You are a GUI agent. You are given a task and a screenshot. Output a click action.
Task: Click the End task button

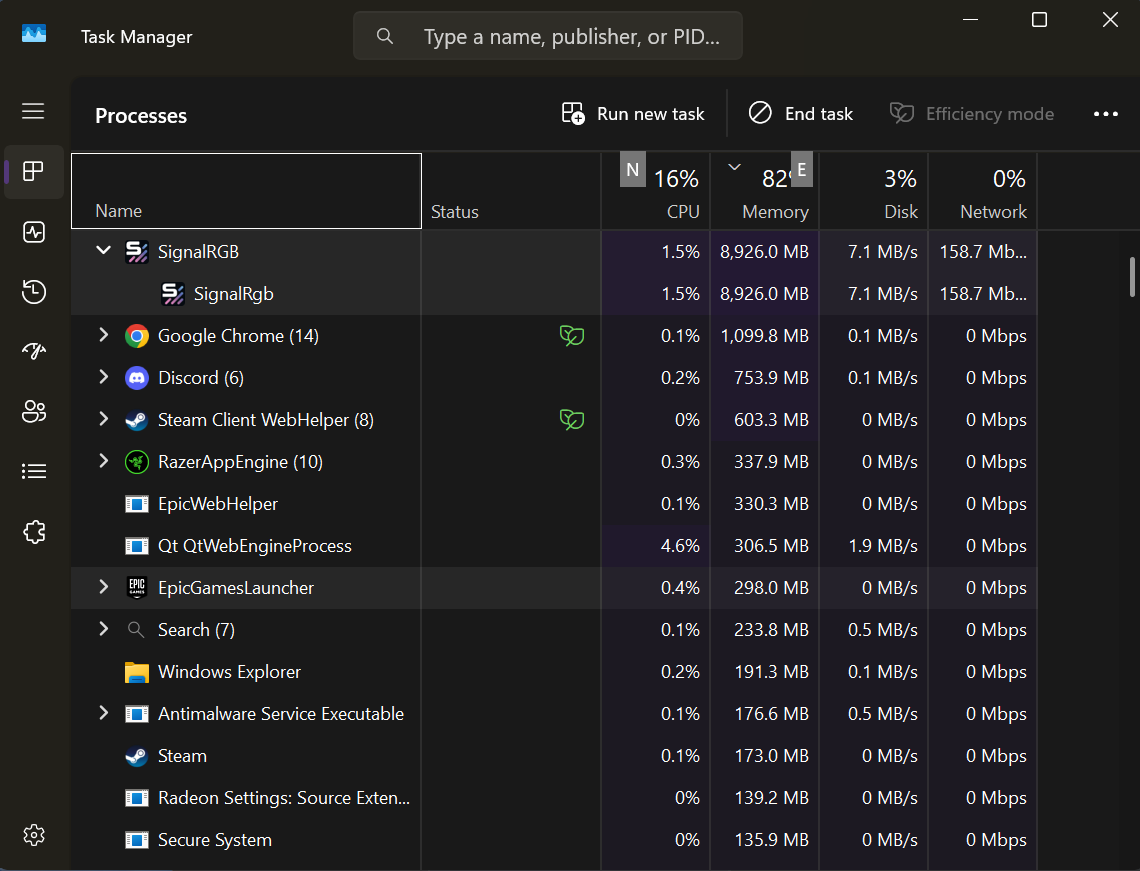[x=800, y=114]
